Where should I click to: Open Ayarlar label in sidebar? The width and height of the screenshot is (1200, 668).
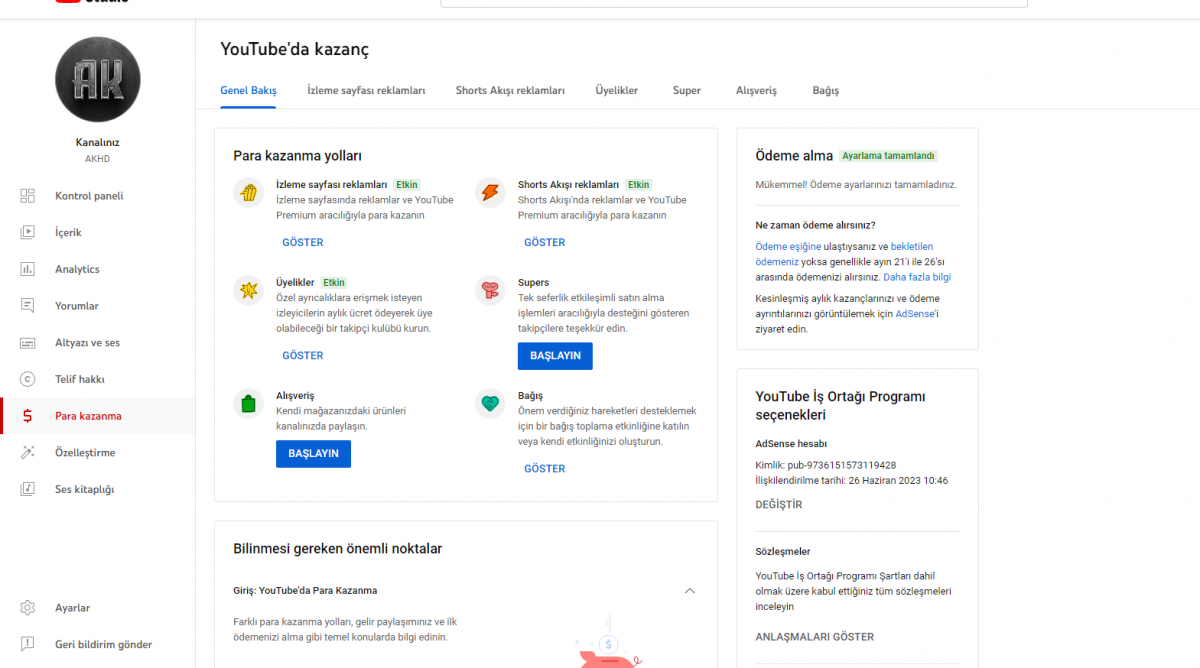pyautogui.click(x=72, y=608)
